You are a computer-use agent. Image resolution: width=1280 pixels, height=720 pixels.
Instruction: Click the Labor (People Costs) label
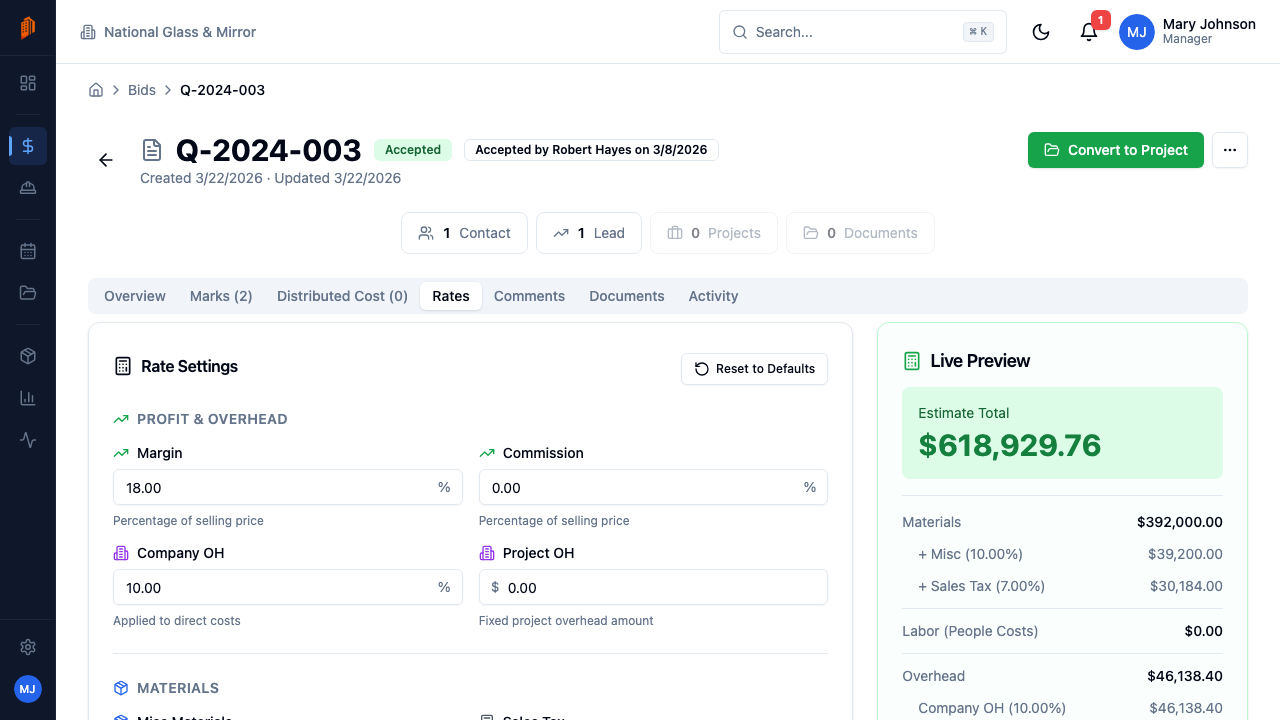coord(970,631)
